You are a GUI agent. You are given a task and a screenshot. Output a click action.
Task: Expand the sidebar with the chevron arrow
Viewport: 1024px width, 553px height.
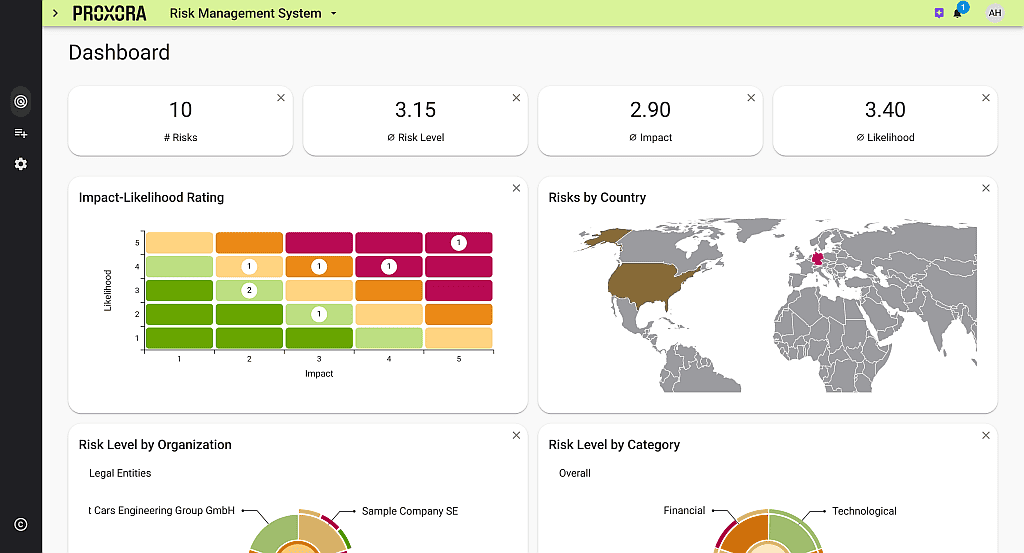point(55,13)
